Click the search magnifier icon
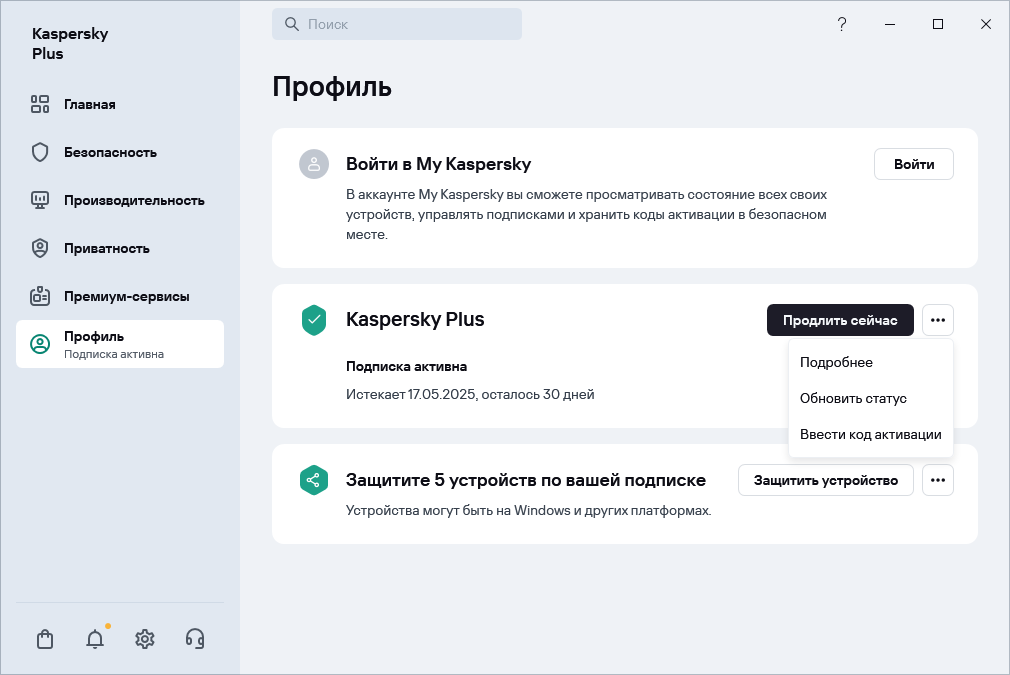The image size is (1010, 675). 292,24
